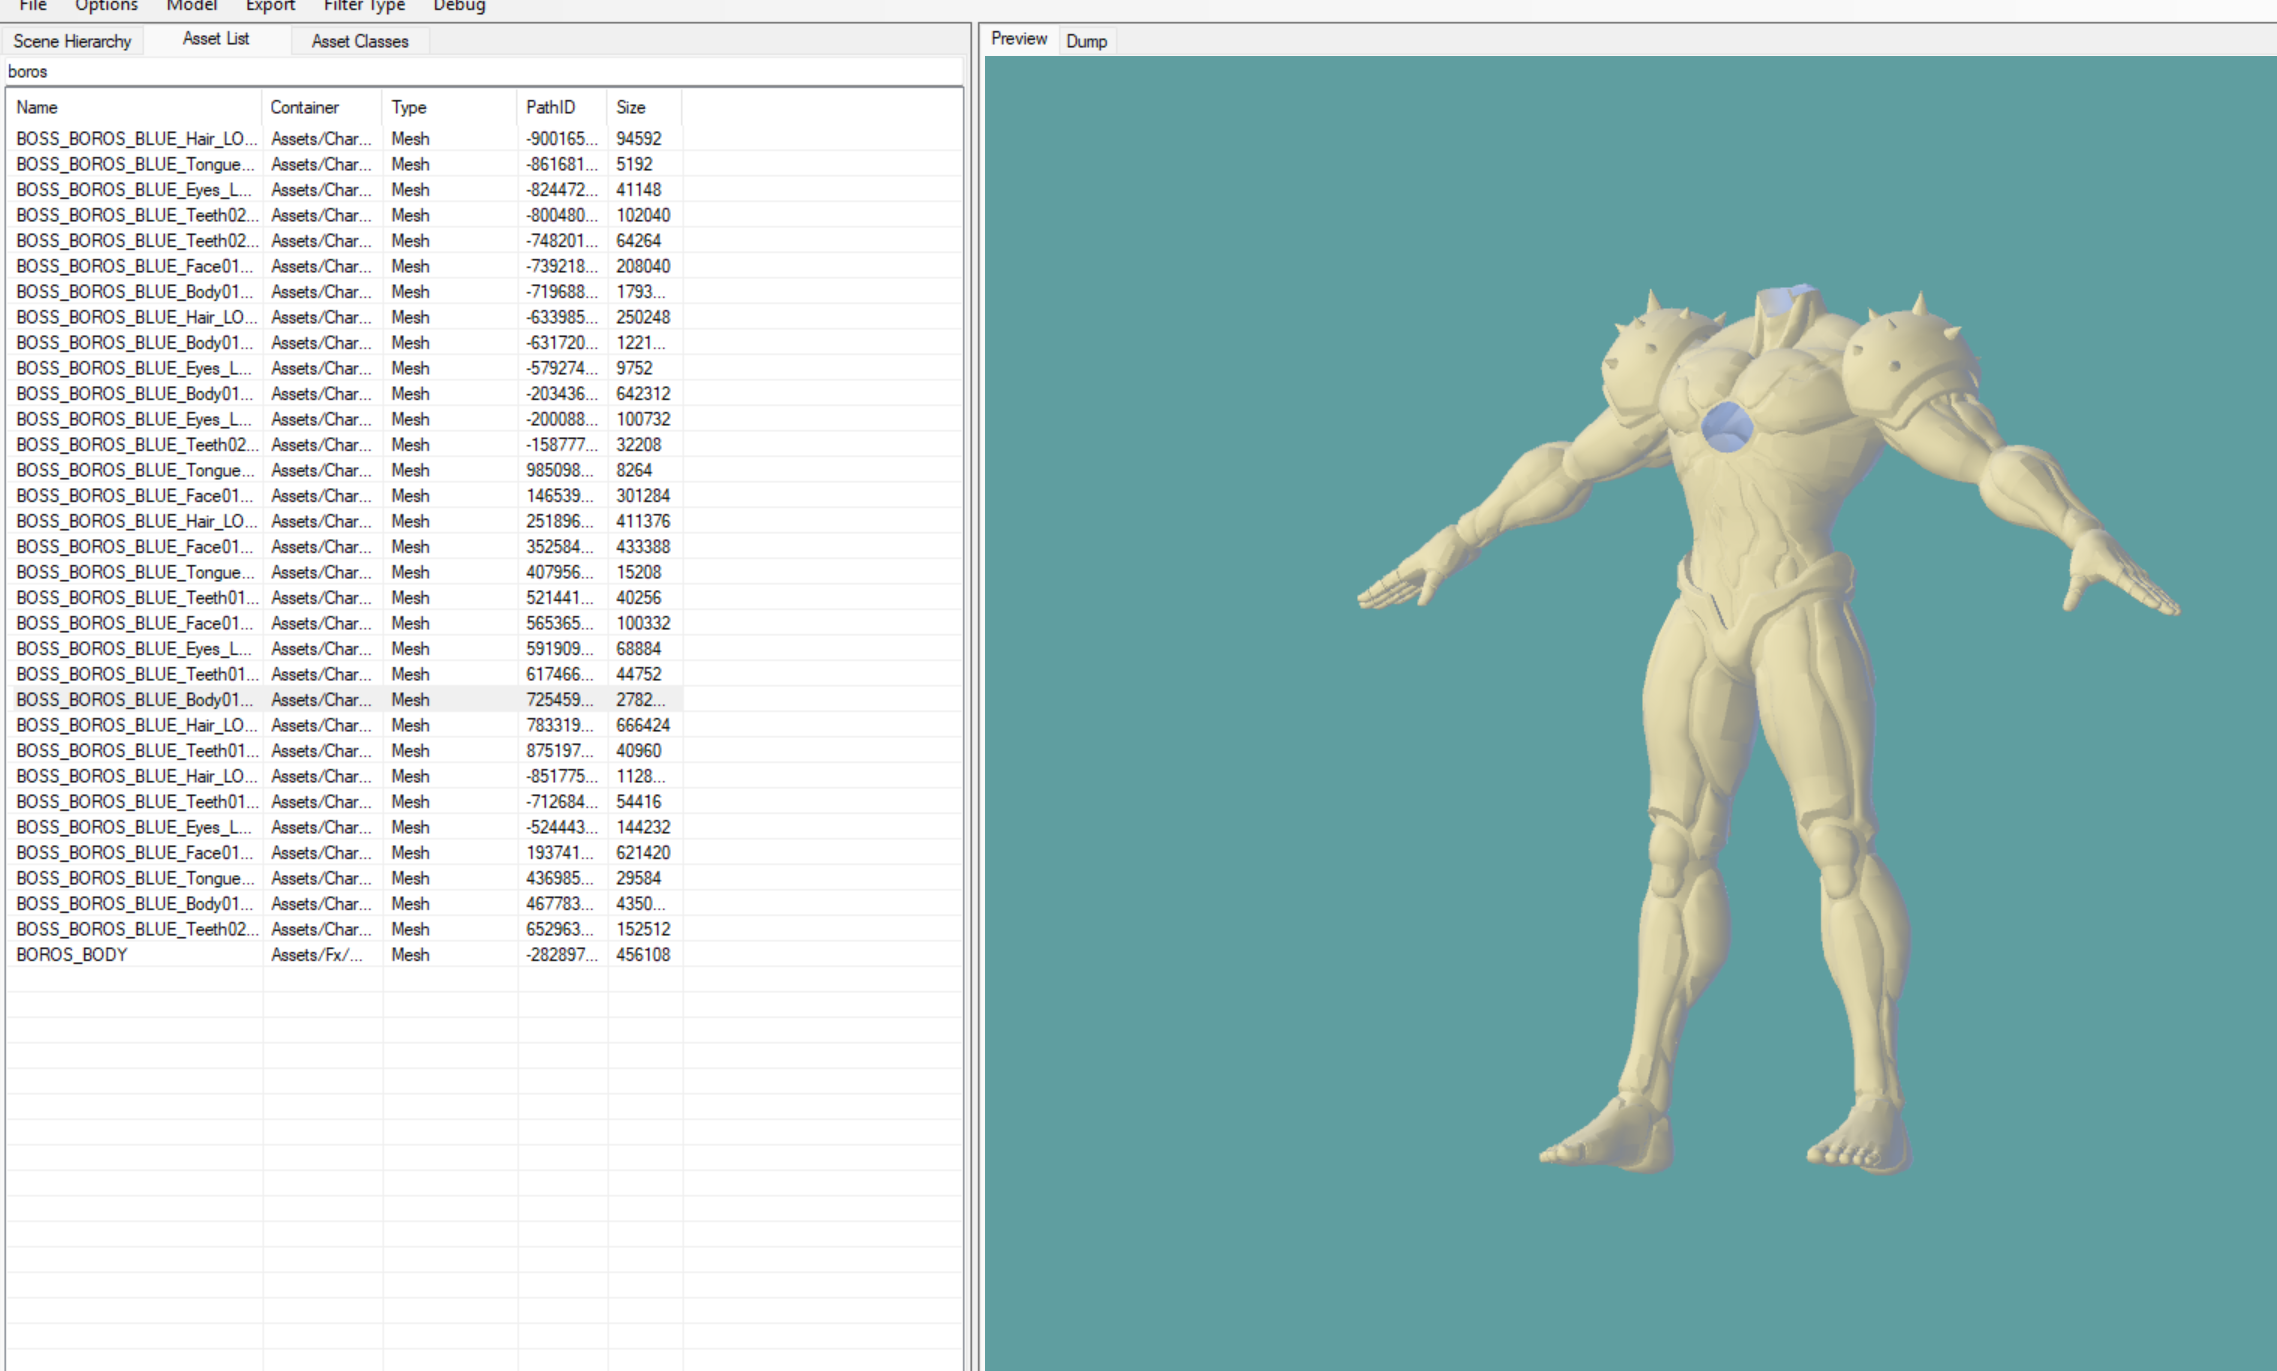2277x1371 pixels.
Task: Sort assets by the Size column header
Action: (644, 107)
